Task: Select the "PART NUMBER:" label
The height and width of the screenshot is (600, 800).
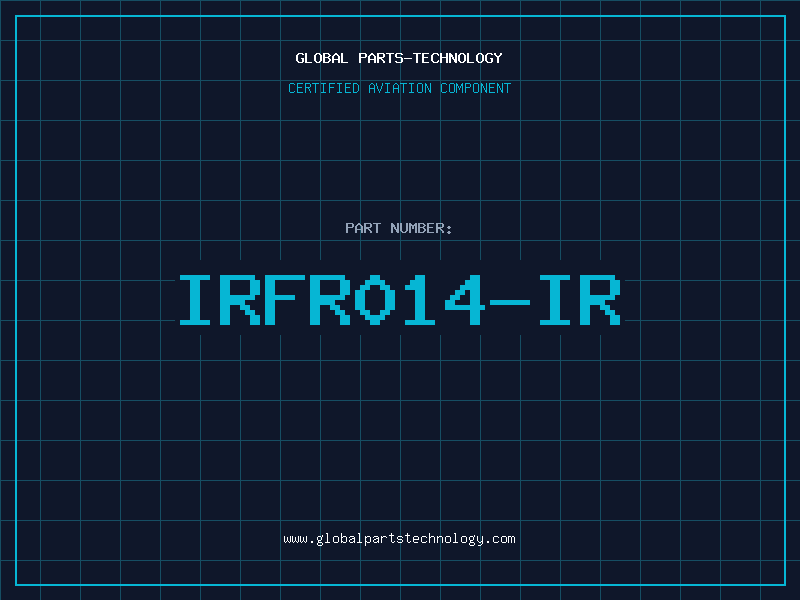Action: click(399, 229)
